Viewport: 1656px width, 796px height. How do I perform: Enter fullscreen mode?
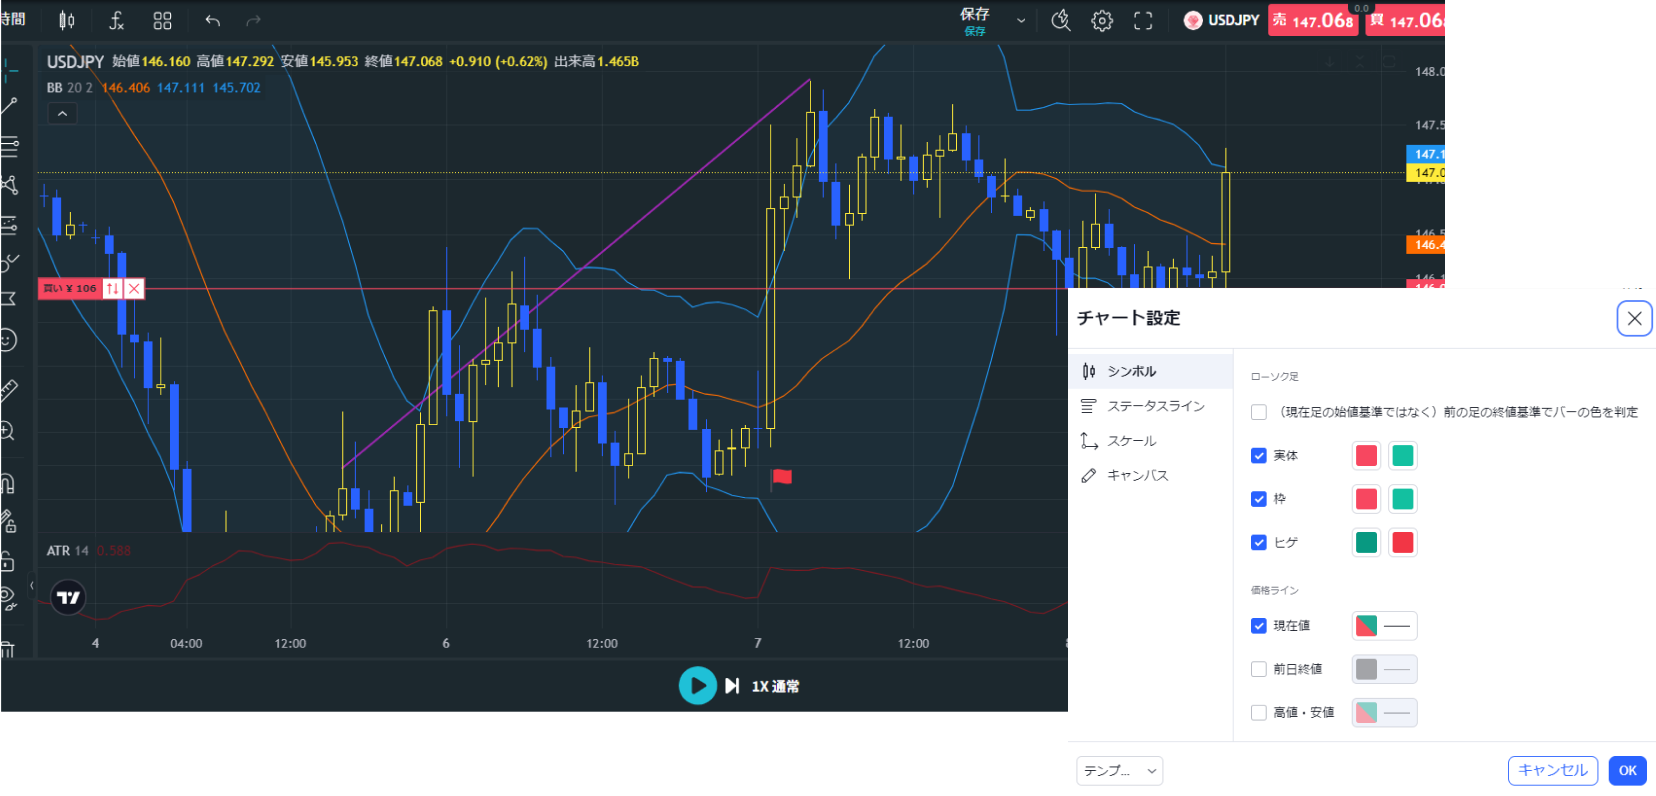point(1143,20)
